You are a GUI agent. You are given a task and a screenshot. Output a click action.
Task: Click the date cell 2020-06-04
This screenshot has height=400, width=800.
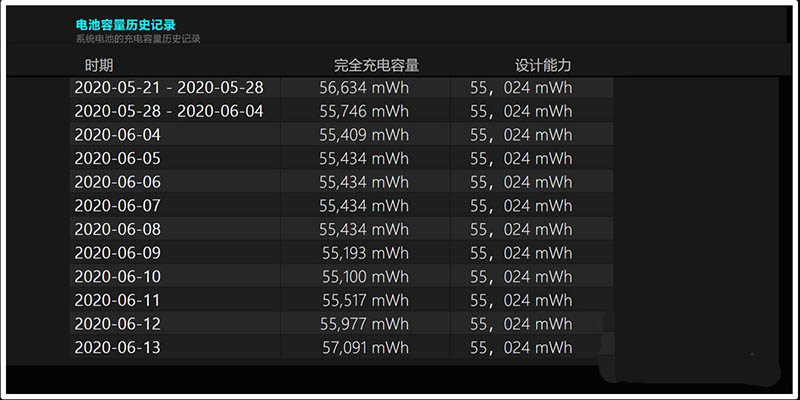click(x=117, y=135)
